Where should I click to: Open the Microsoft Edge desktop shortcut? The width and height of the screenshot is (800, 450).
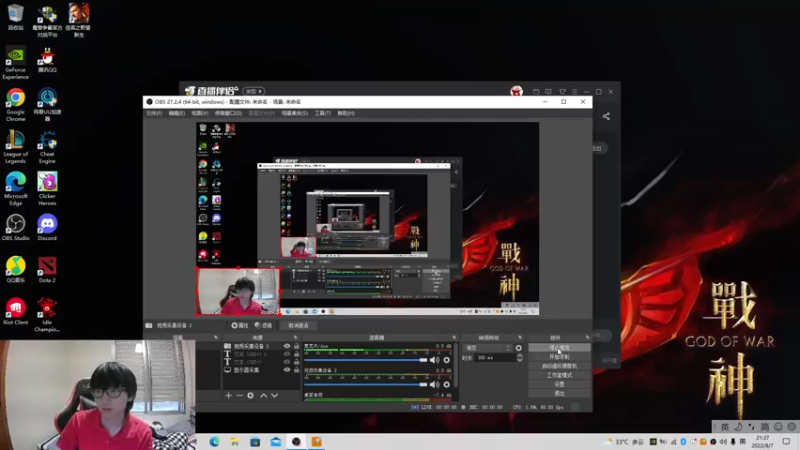pos(15,189)
